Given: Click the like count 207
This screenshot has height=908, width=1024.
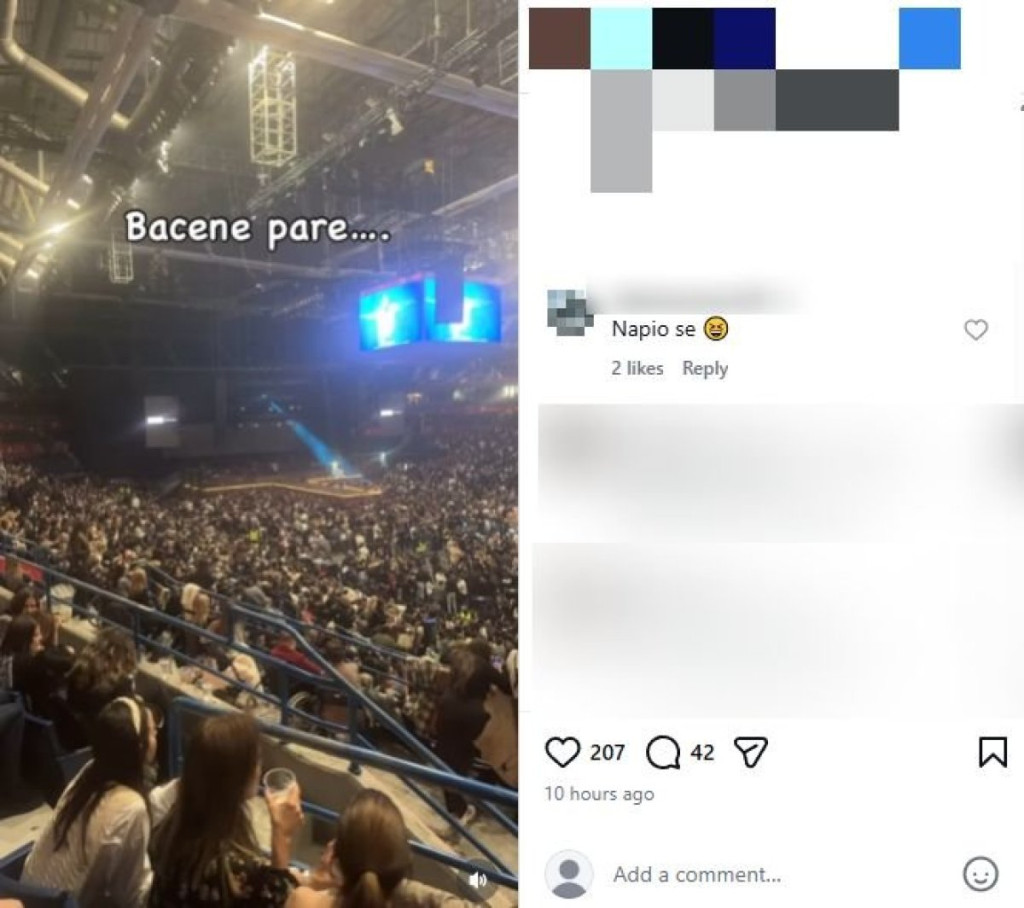Looking at the screenshot, I should point(607,753).
